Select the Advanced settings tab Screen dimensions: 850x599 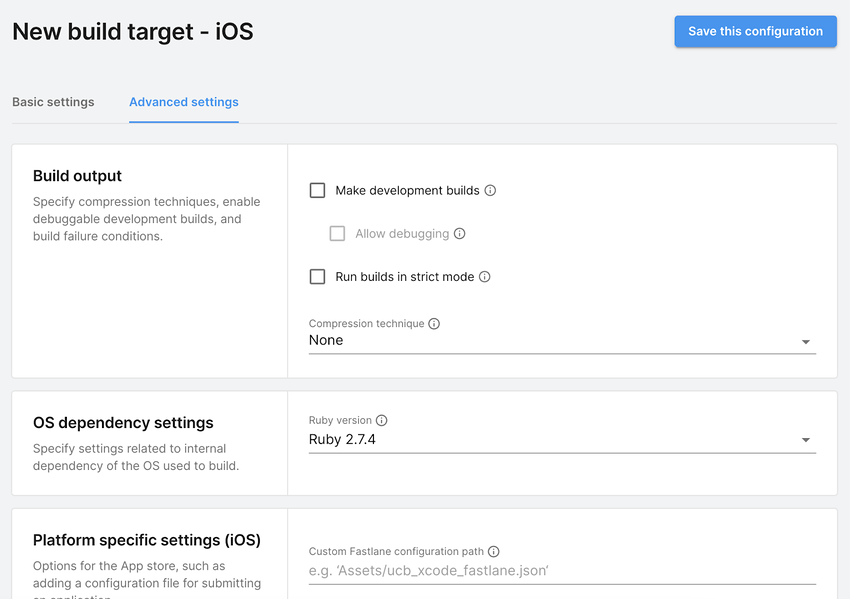pos(183,102)
